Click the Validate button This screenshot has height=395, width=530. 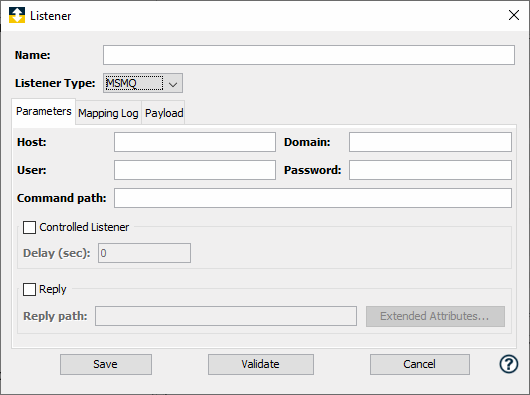pyautogui.click(x=261, y=364)
